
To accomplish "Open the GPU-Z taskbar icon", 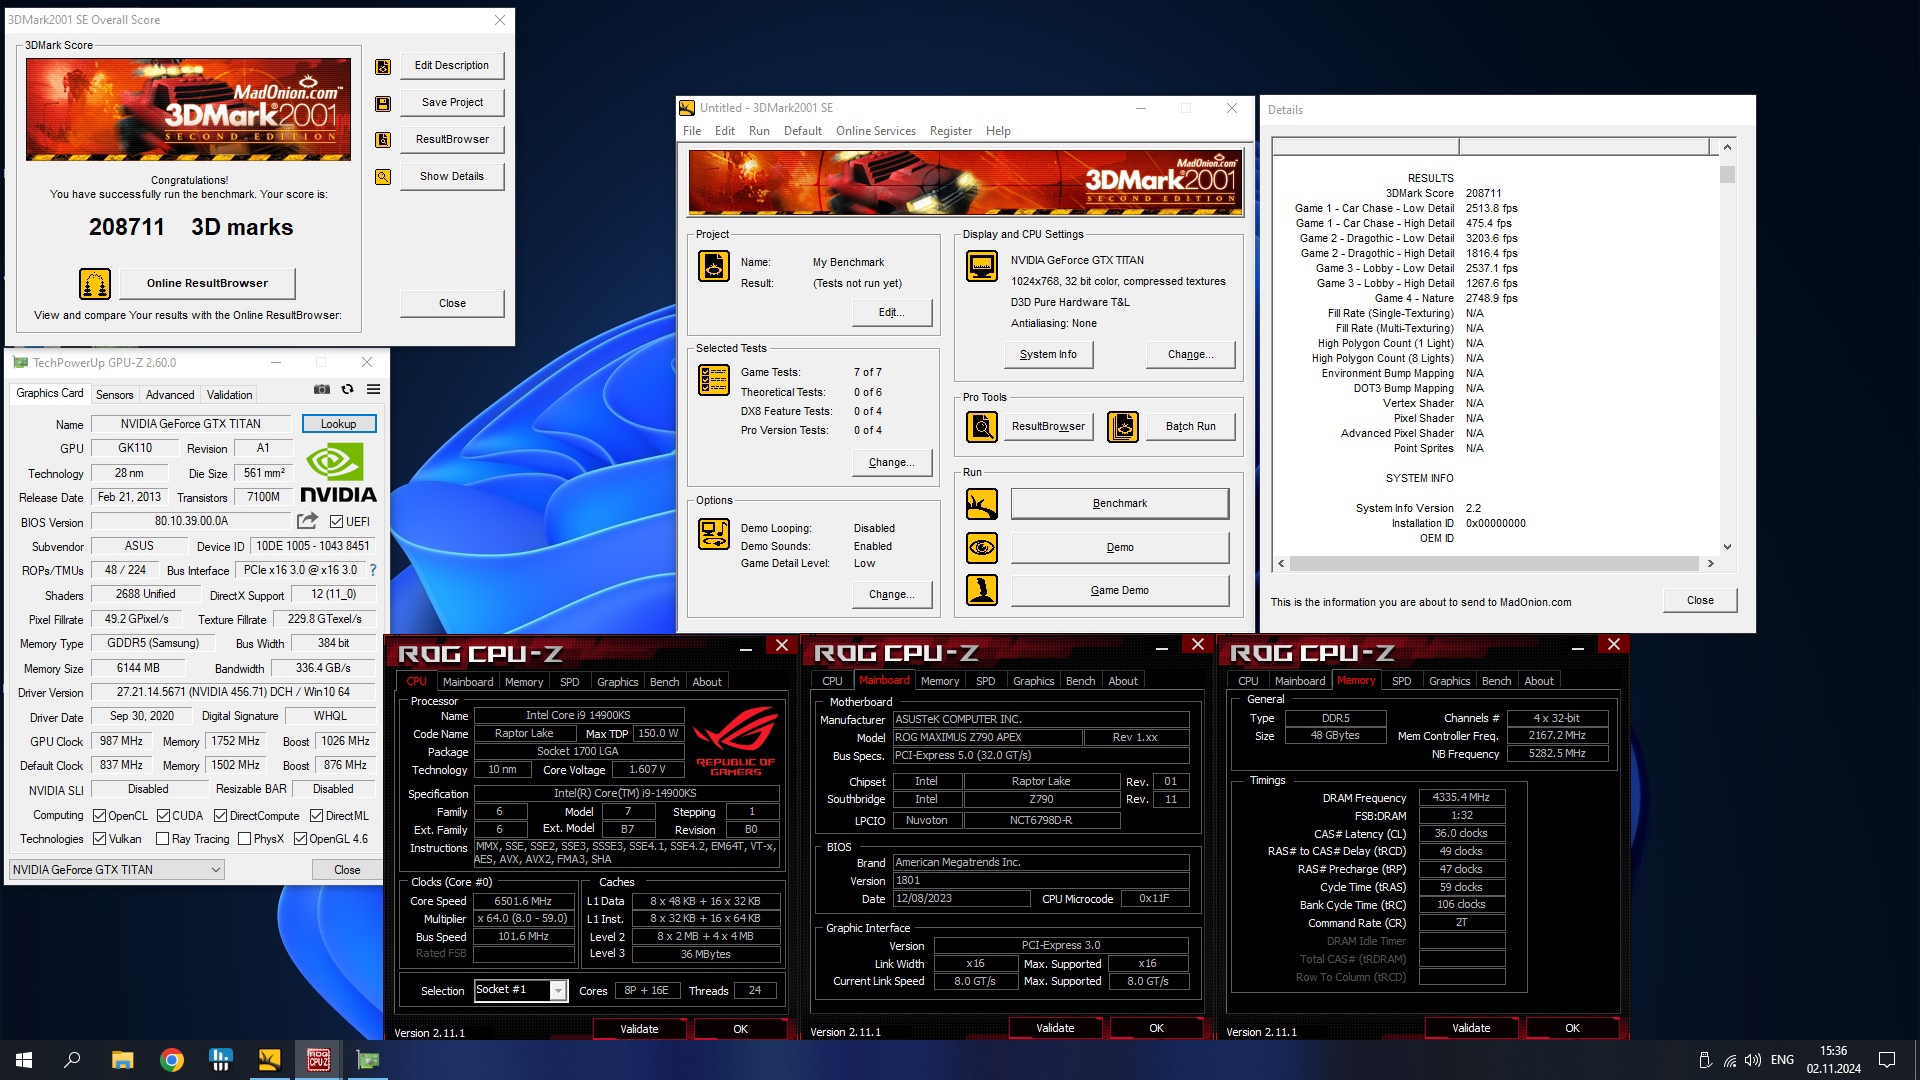I will click(368, 1060).
